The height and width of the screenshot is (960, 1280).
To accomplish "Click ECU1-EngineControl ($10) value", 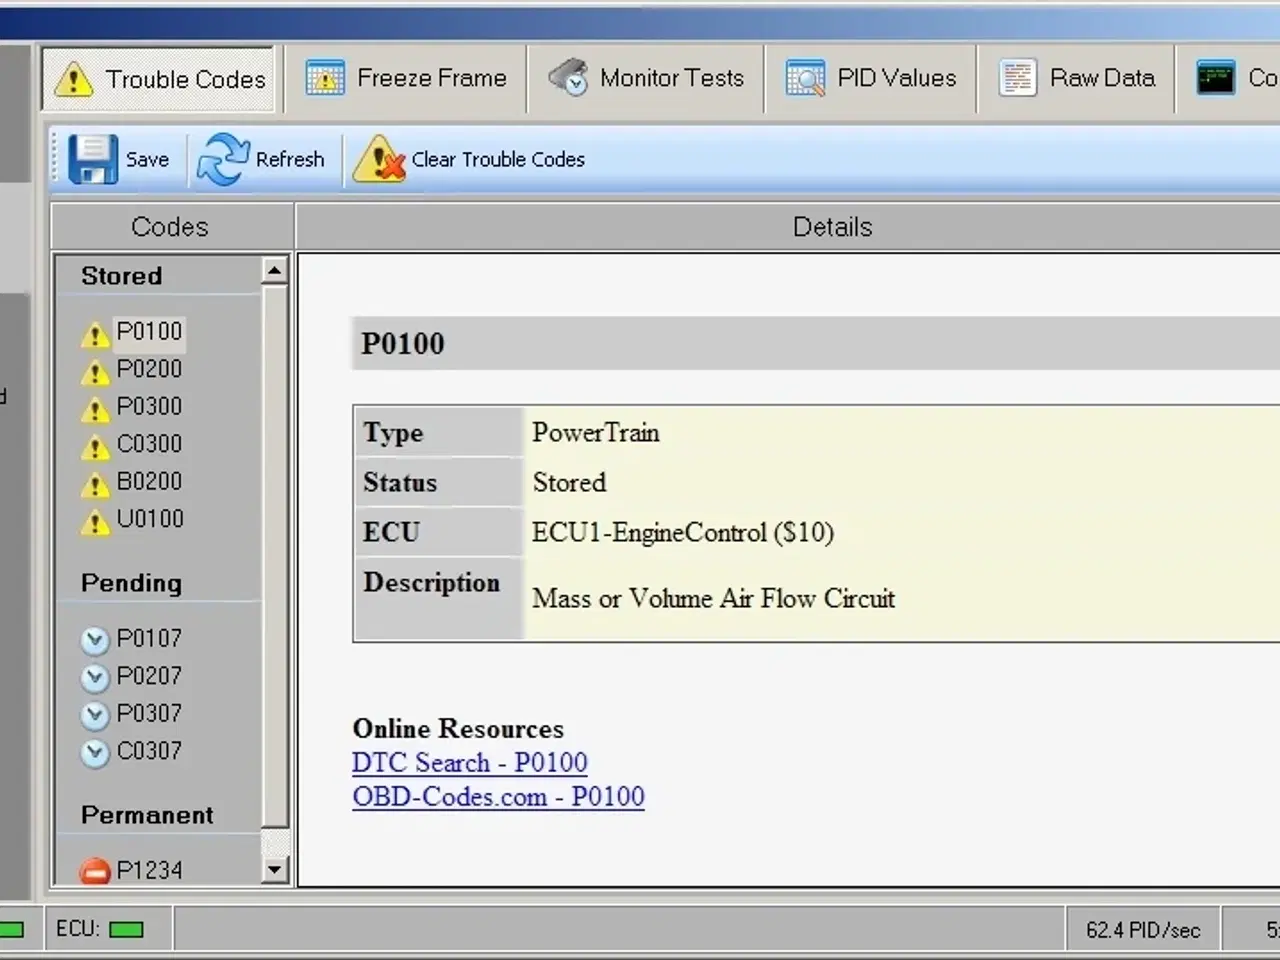I will tap(683, 532).
